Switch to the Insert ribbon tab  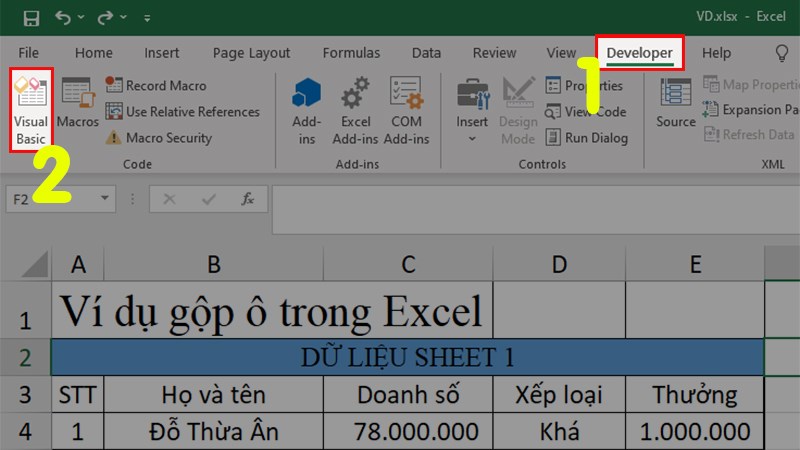[161, 53]
